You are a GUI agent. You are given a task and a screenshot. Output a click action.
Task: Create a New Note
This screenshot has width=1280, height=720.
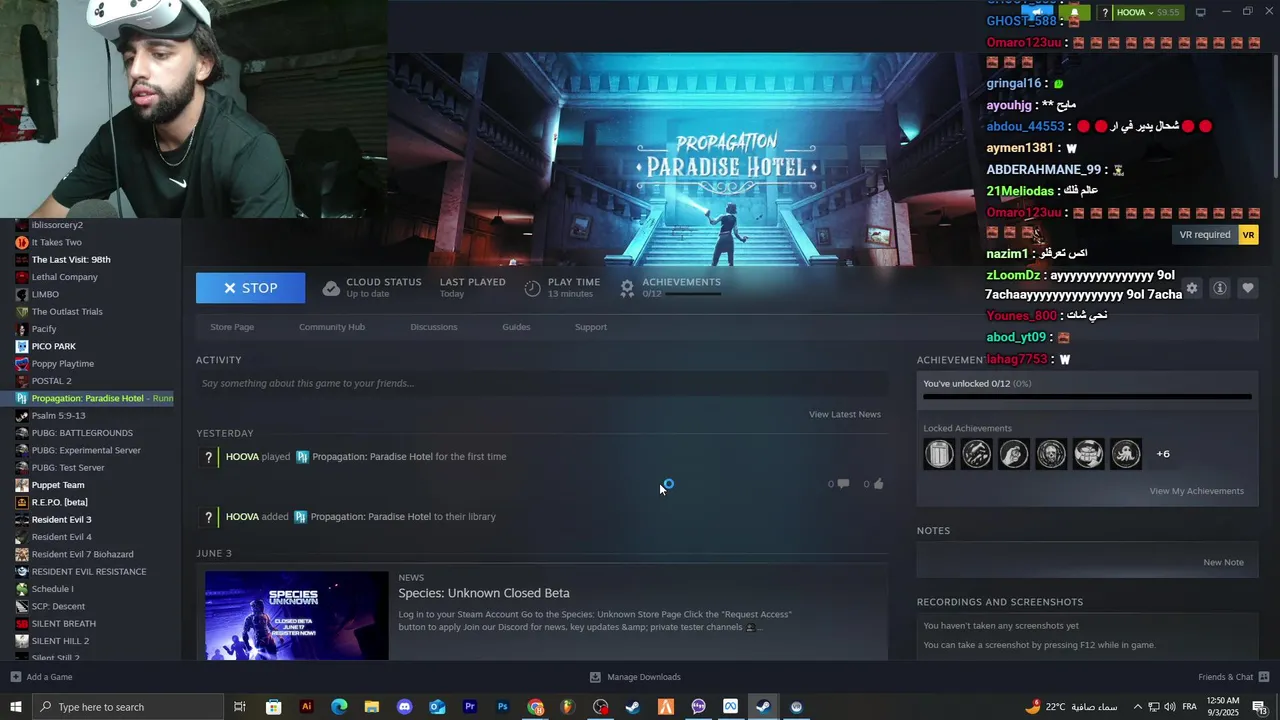(1224, 562)
